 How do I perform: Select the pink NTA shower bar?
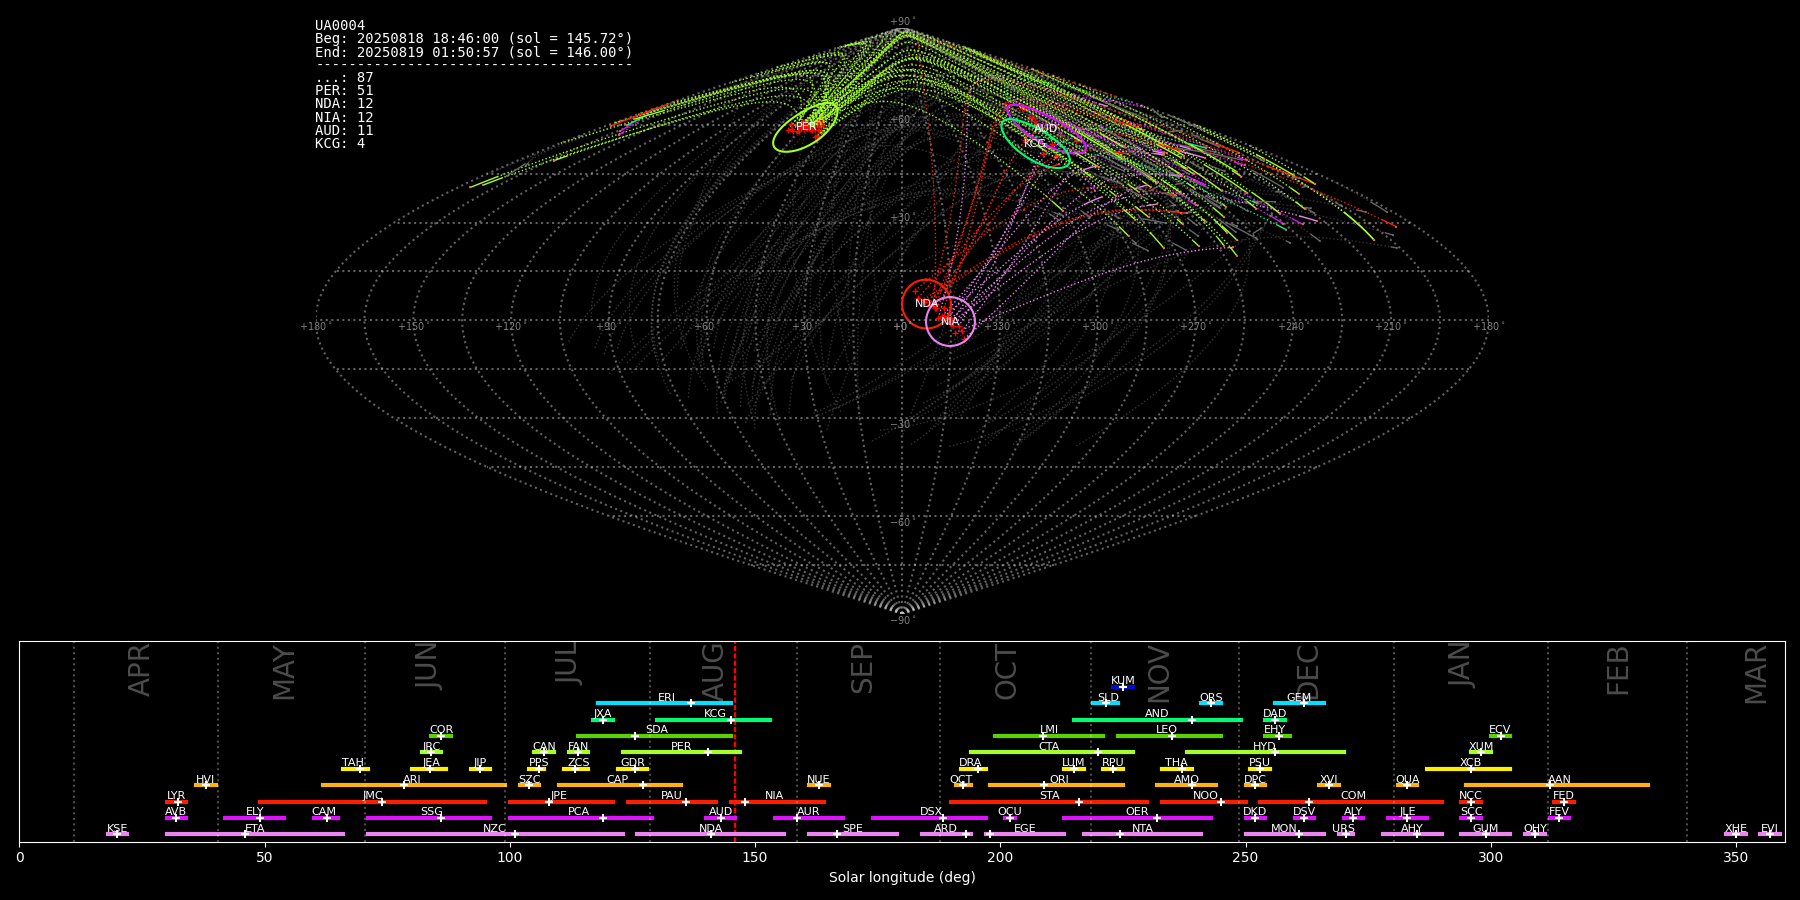(x=1142, y=834)
